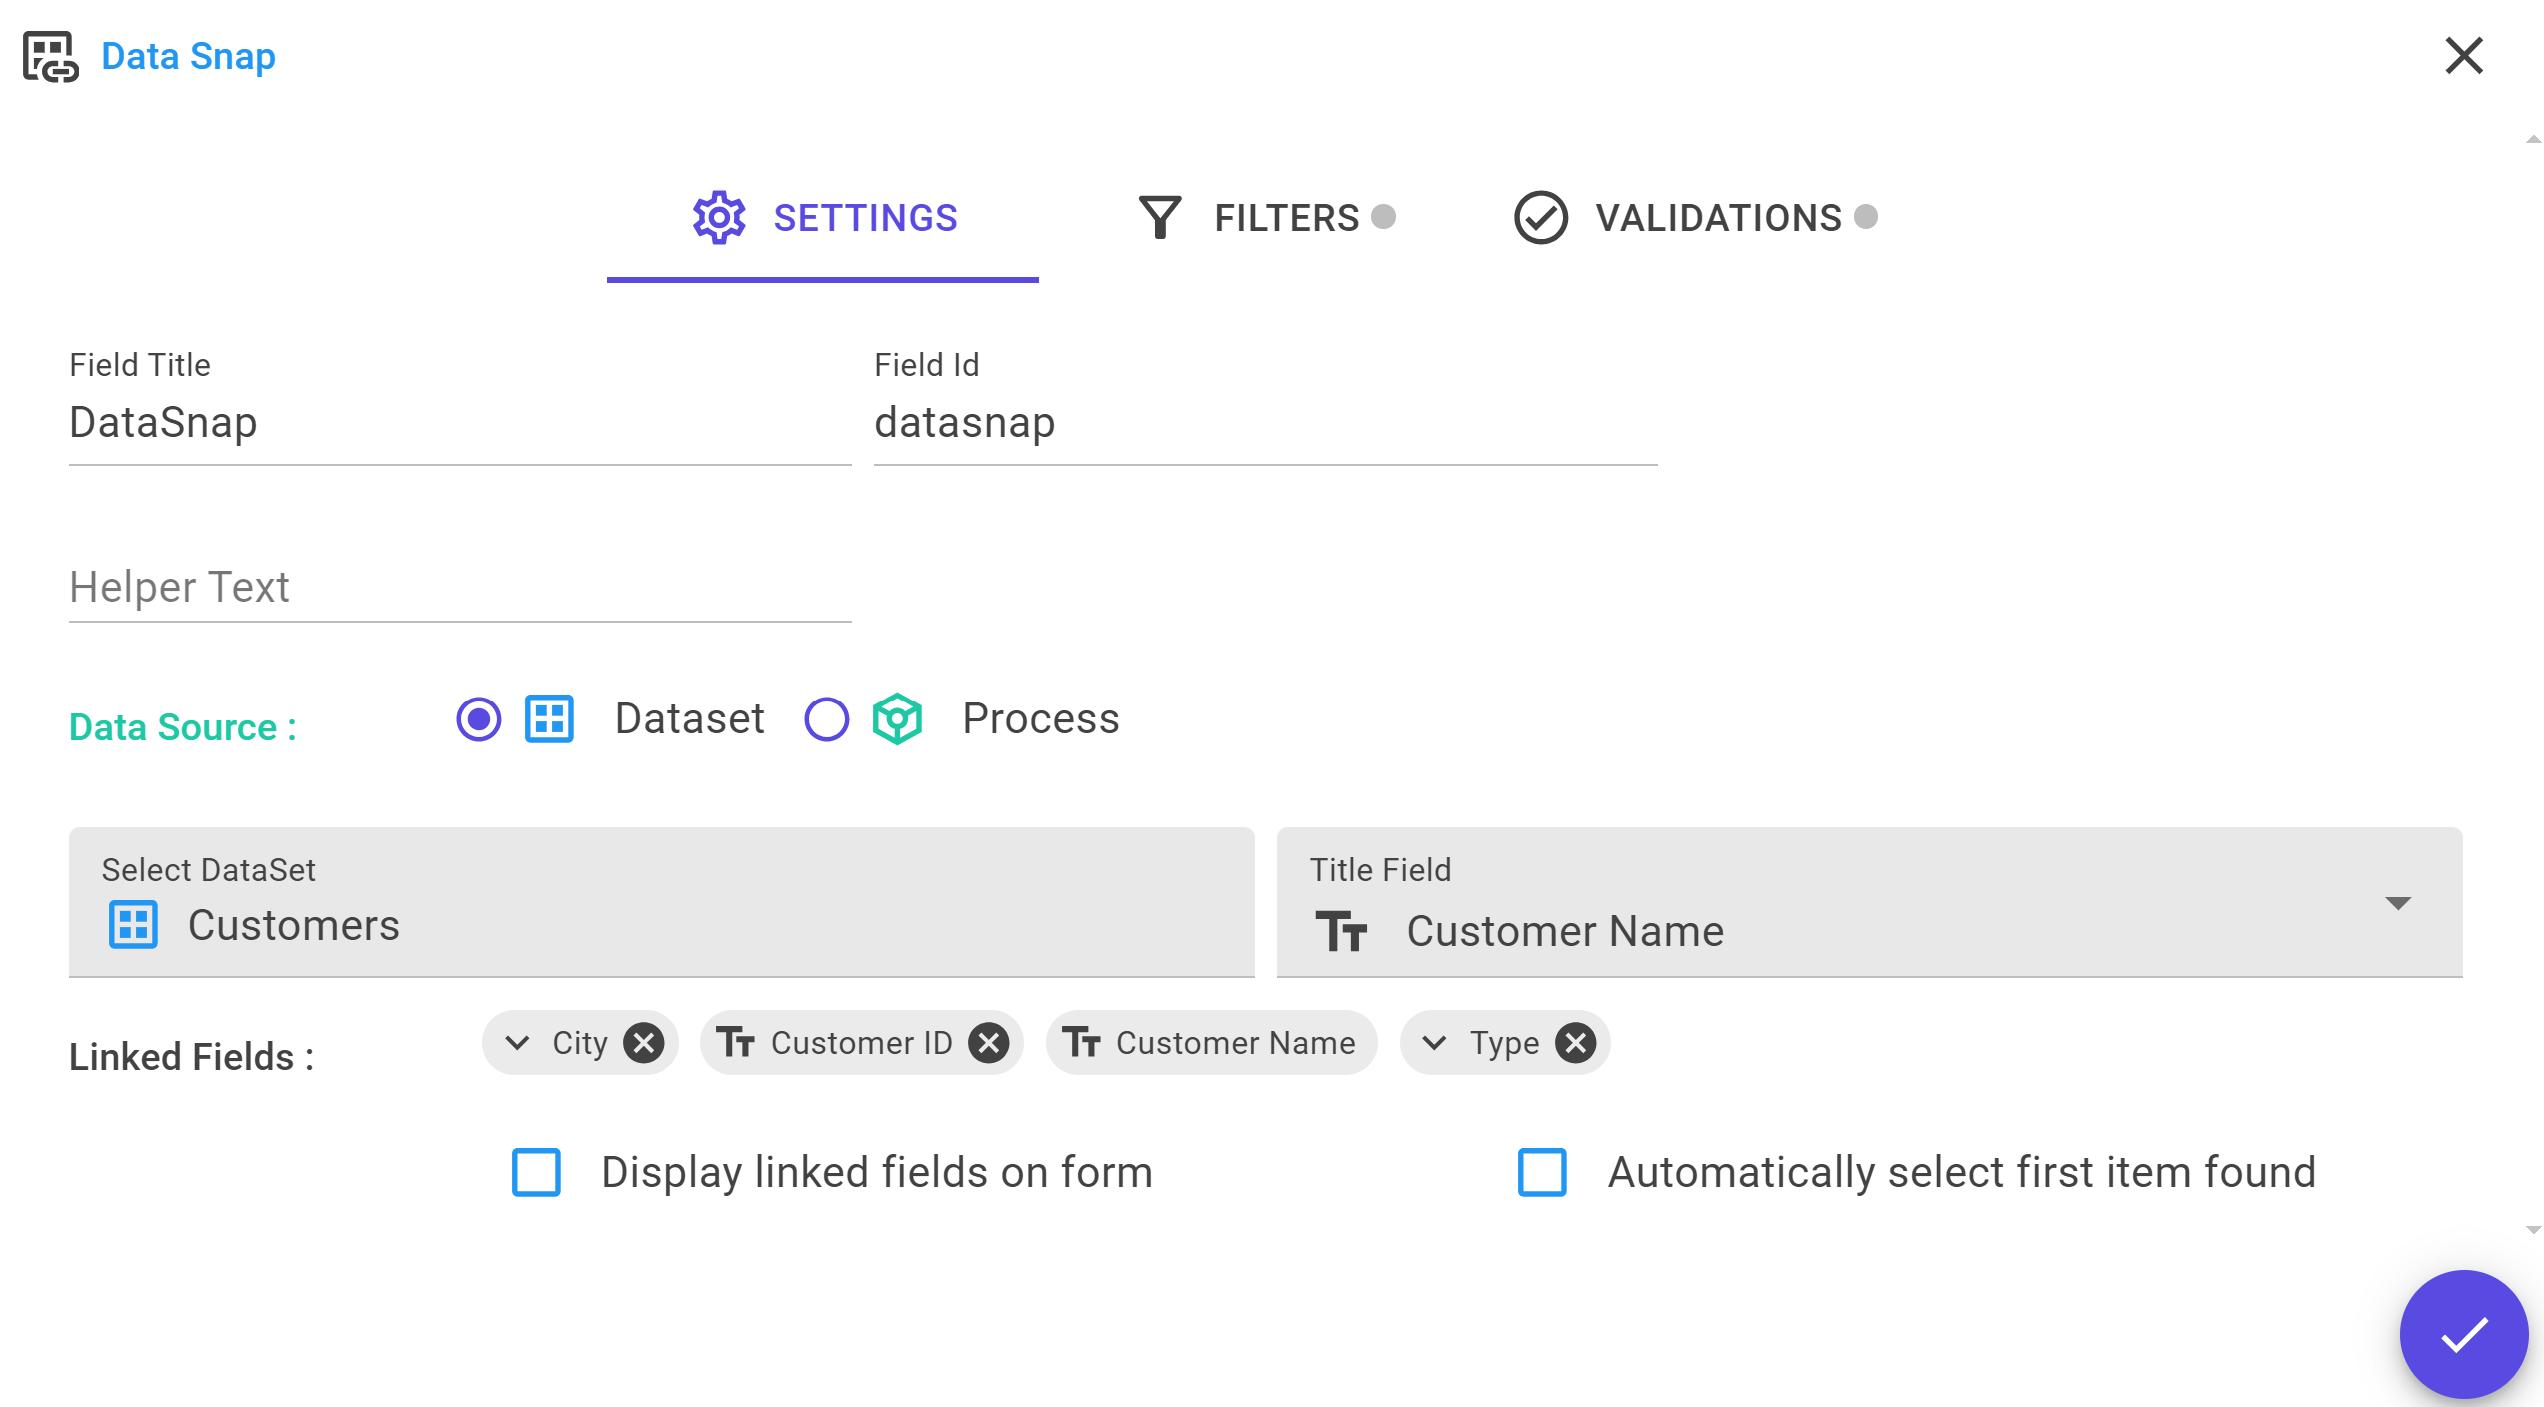
Task: Click the Data Snap title text
Action: point(188,56)
